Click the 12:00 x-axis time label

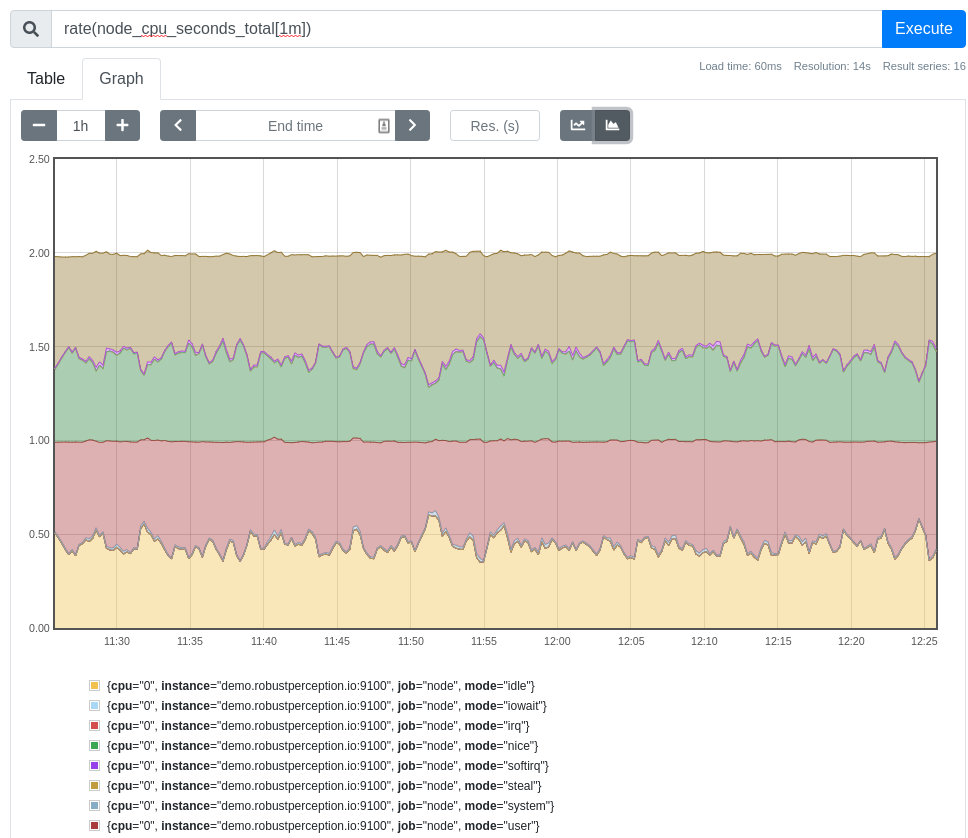tap(557, 641)
